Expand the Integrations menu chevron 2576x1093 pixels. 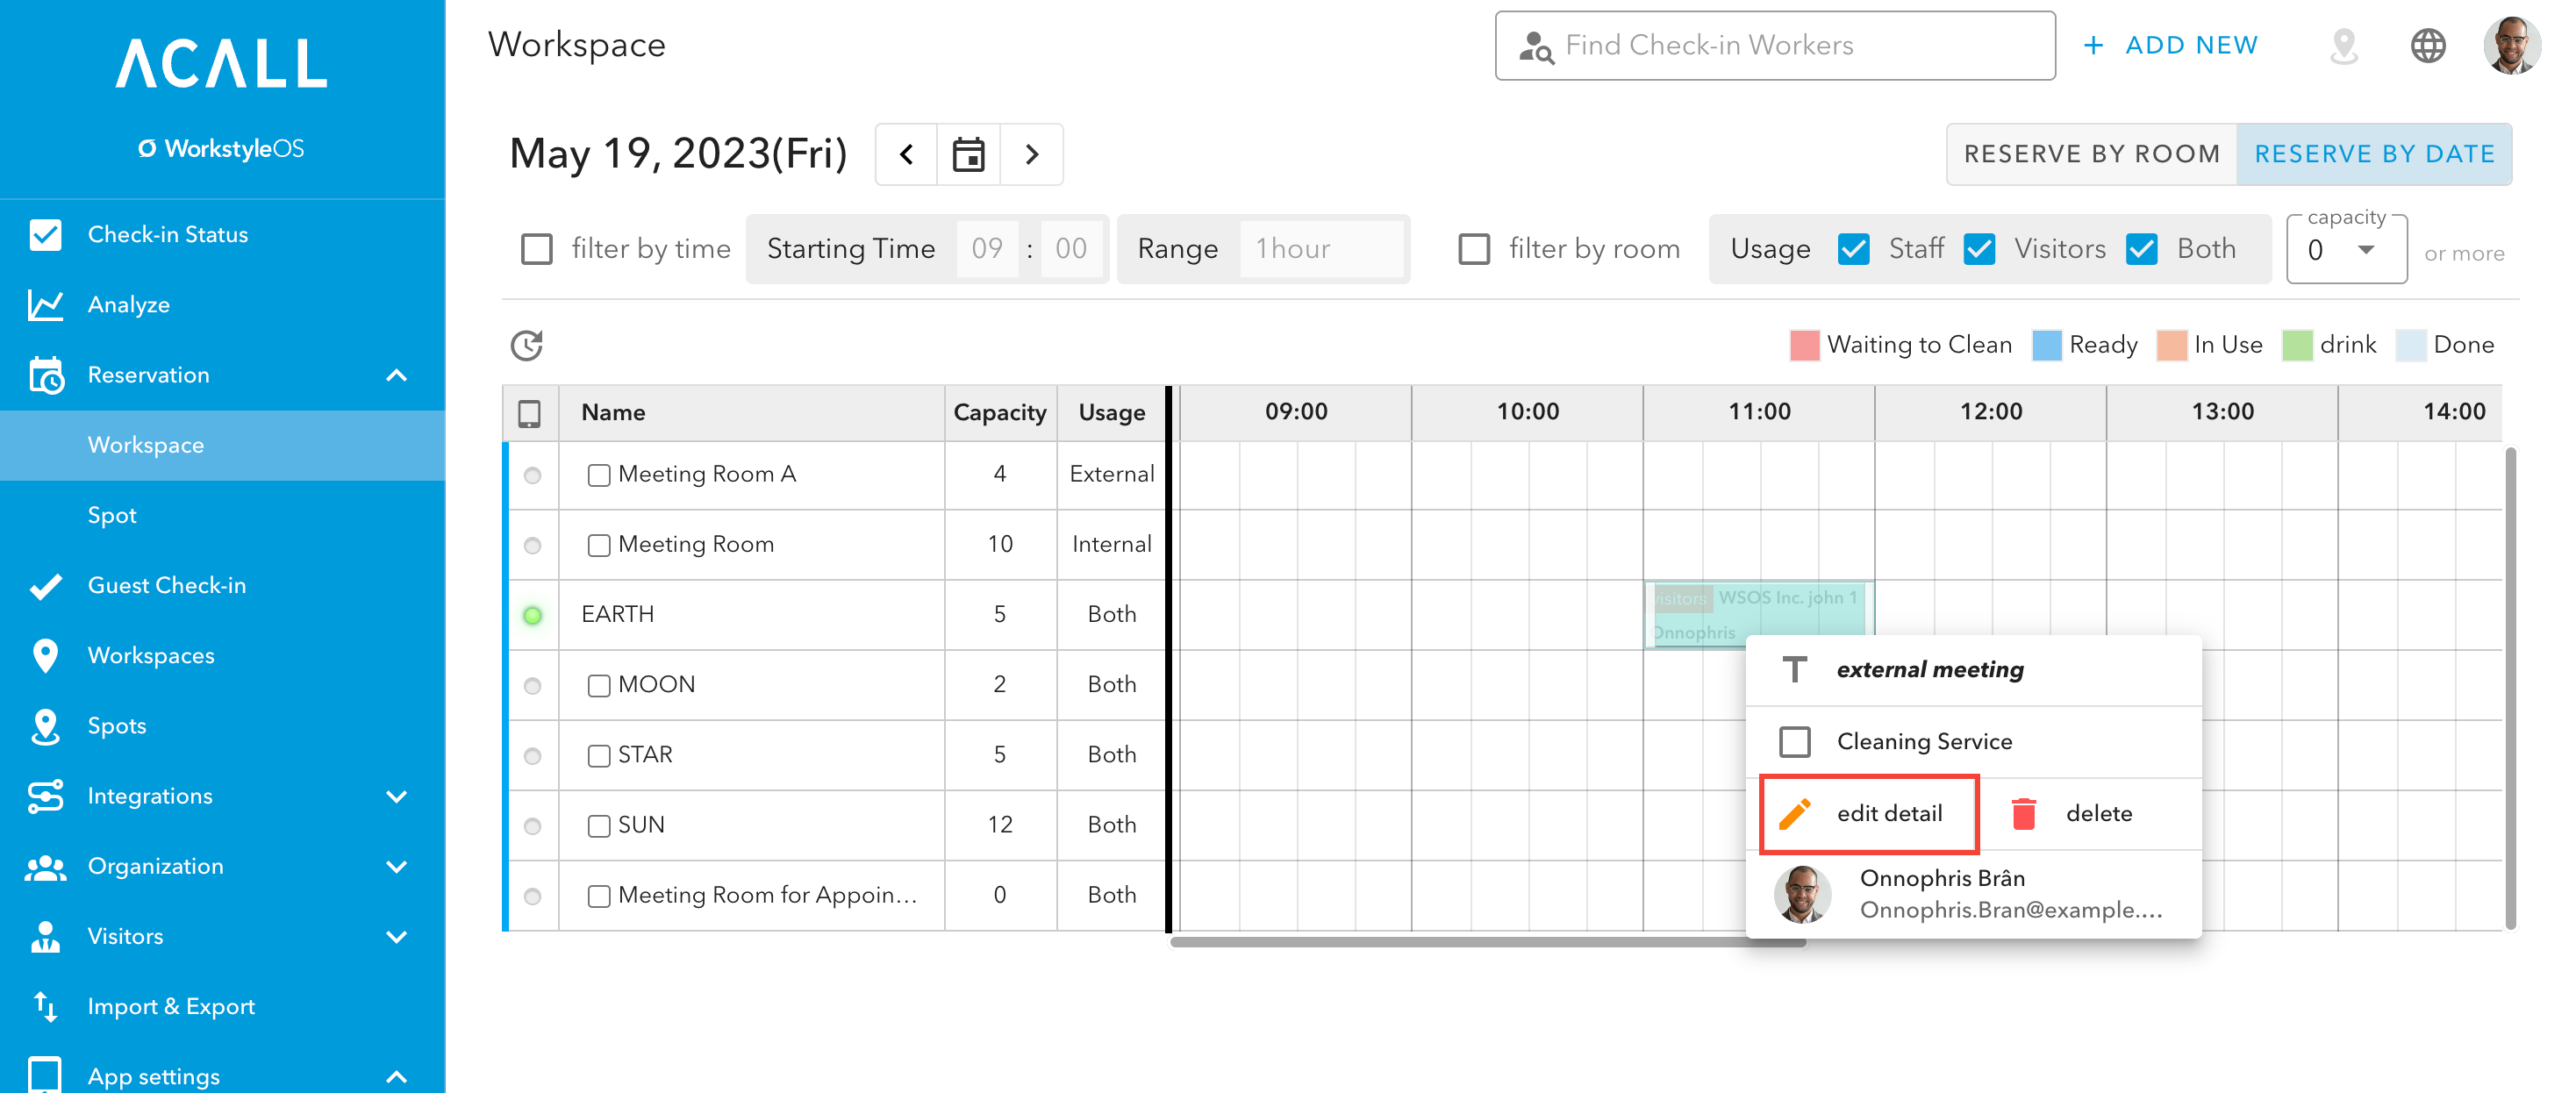coord(396,796)
